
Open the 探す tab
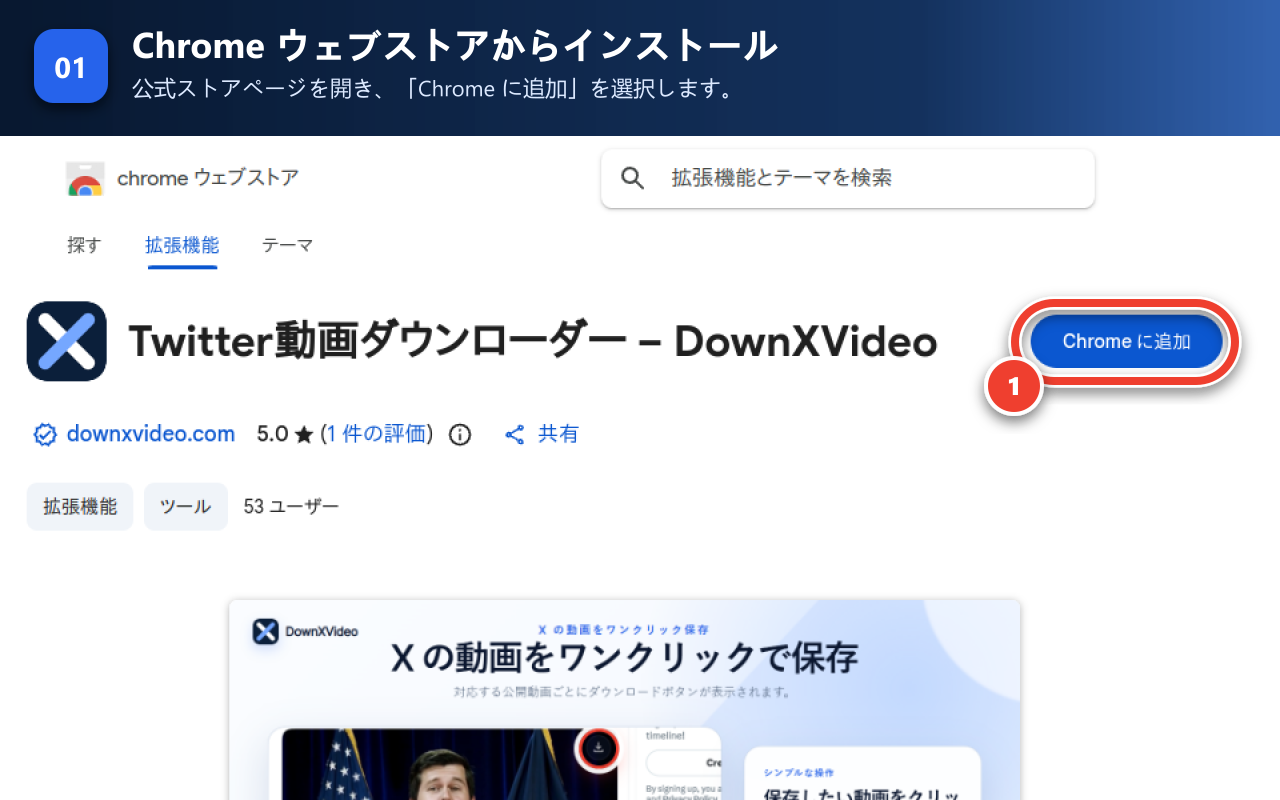coord(84,245)
